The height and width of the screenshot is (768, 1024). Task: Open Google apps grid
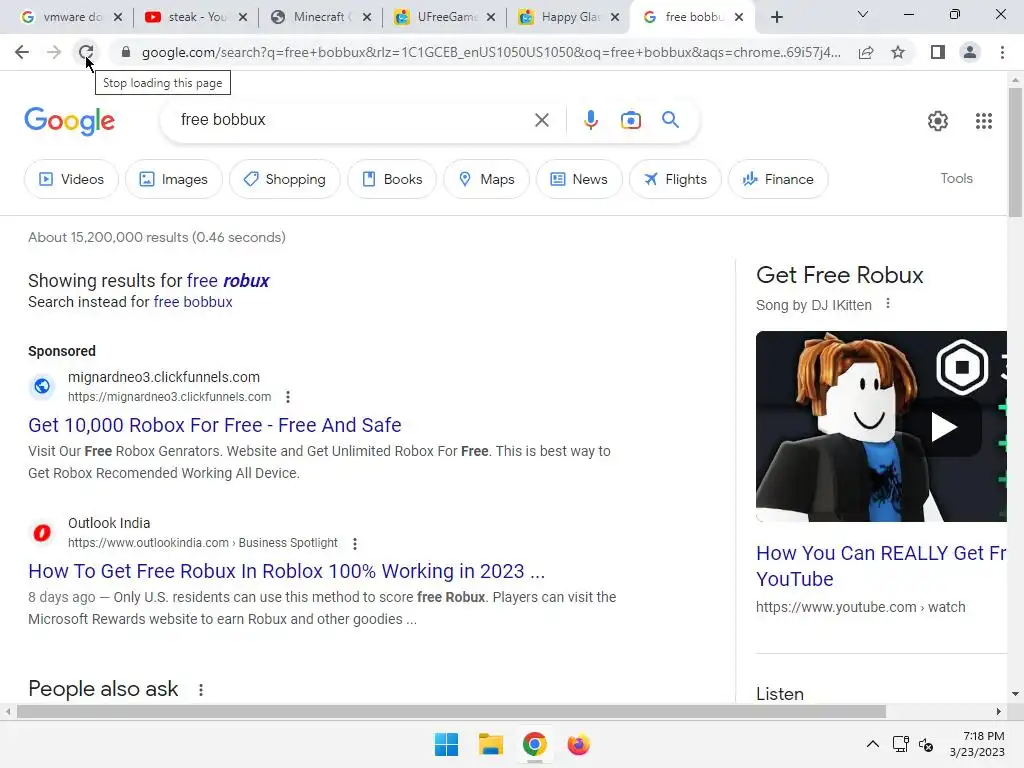click(x=984, y=121)
